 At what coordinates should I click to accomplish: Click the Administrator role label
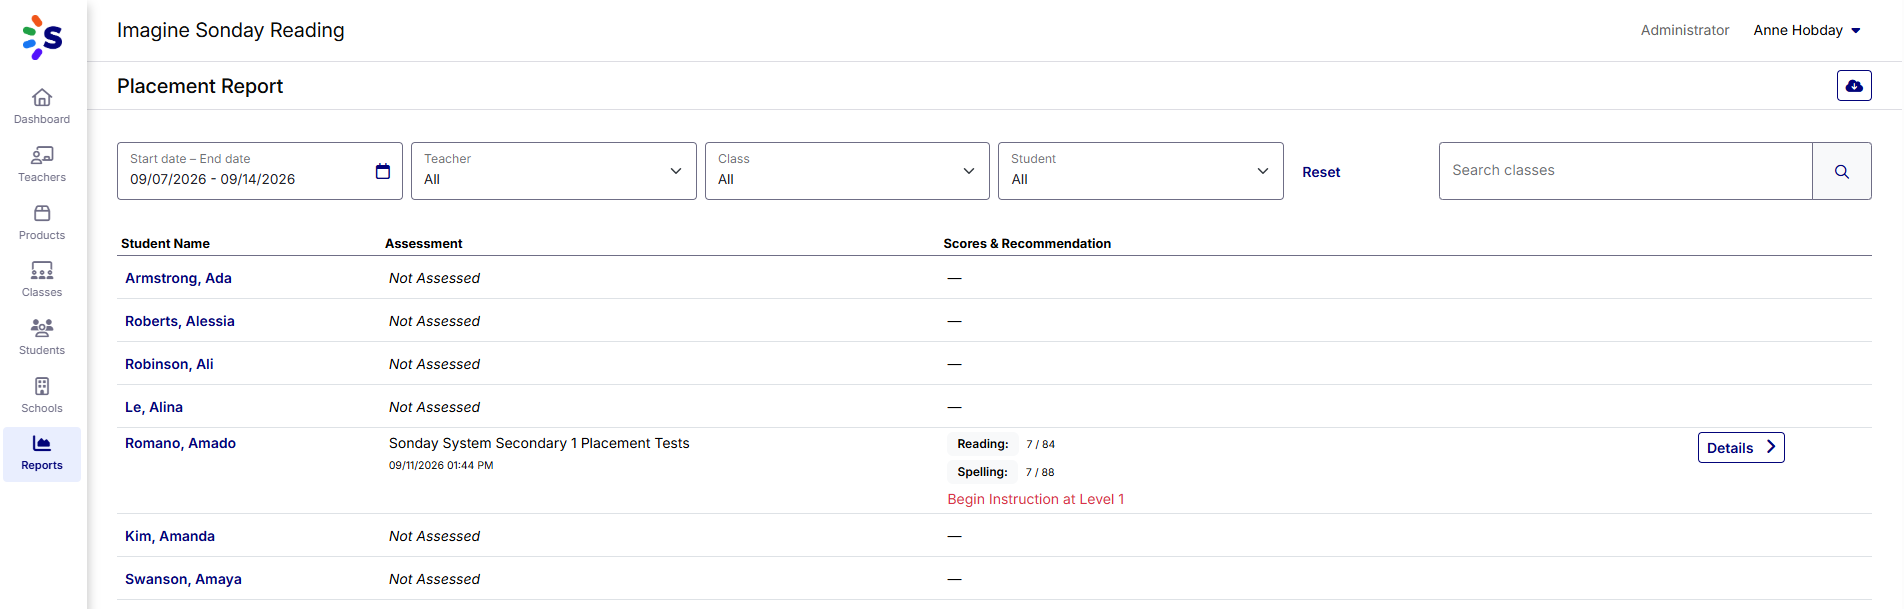click(1685, 30)
